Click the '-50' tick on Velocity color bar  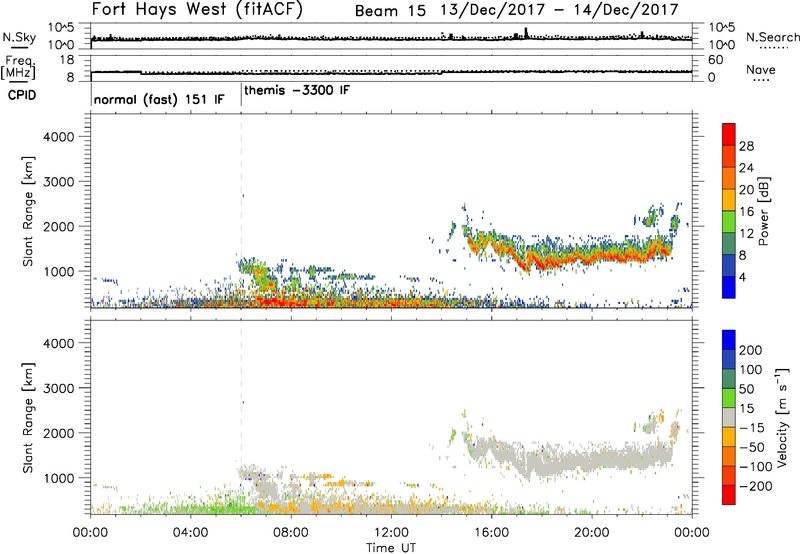pos(752,447)
